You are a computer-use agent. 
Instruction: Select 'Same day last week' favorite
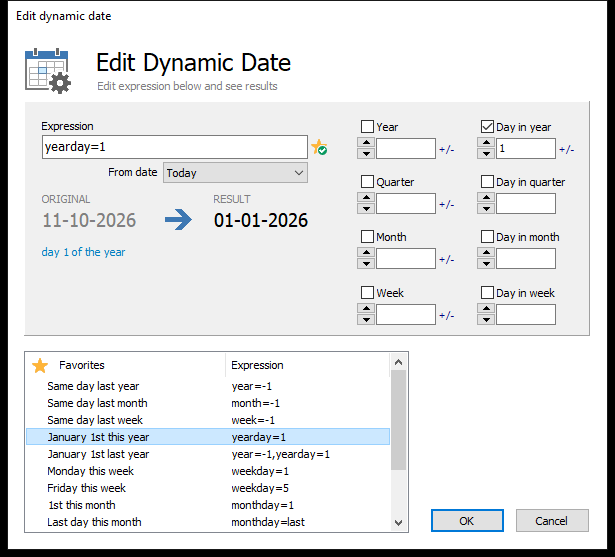coord(208,420)
